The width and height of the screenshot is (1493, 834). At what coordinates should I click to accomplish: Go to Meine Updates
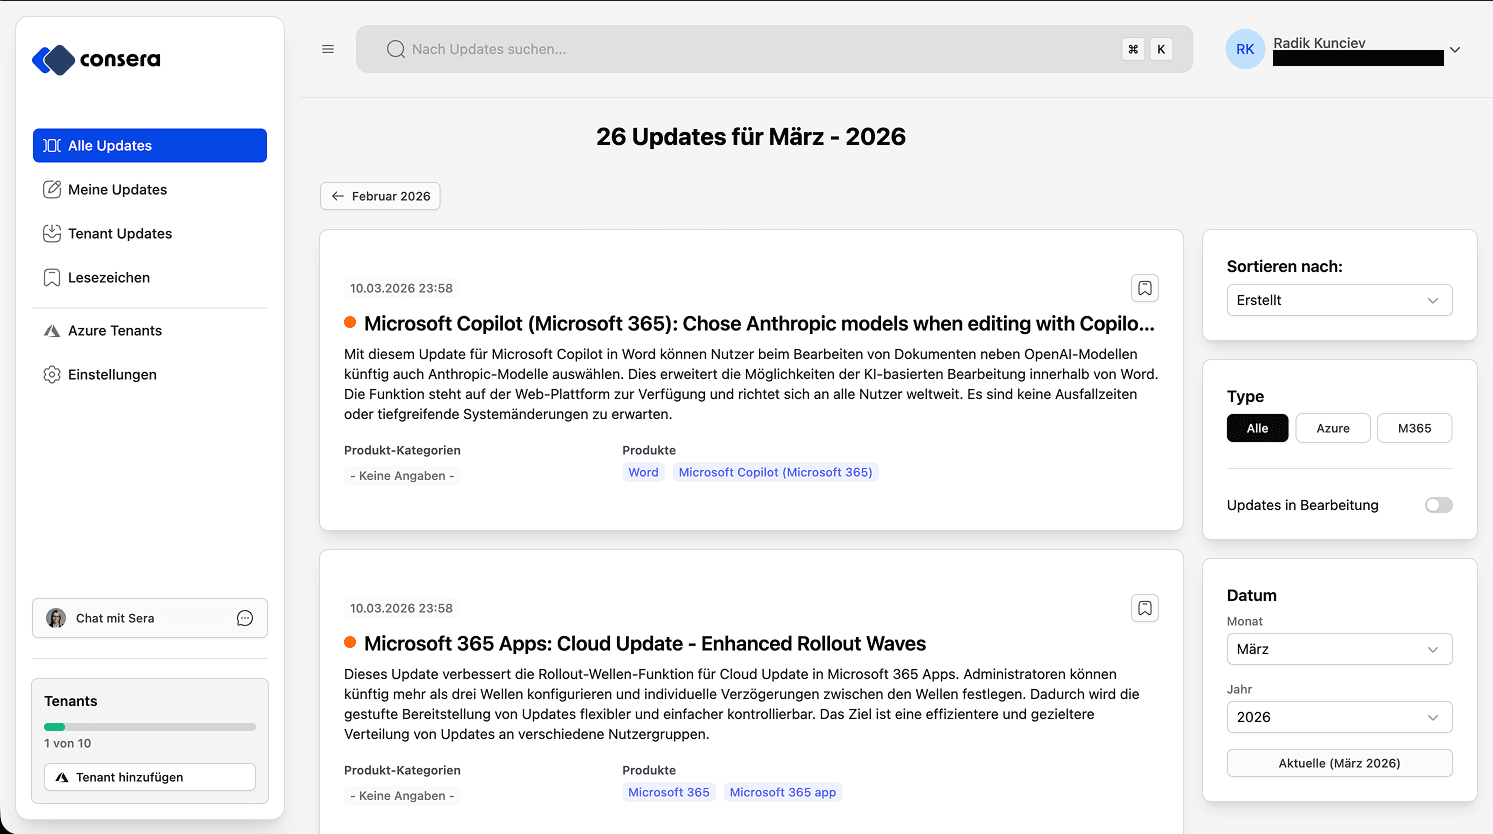(150, 189)
